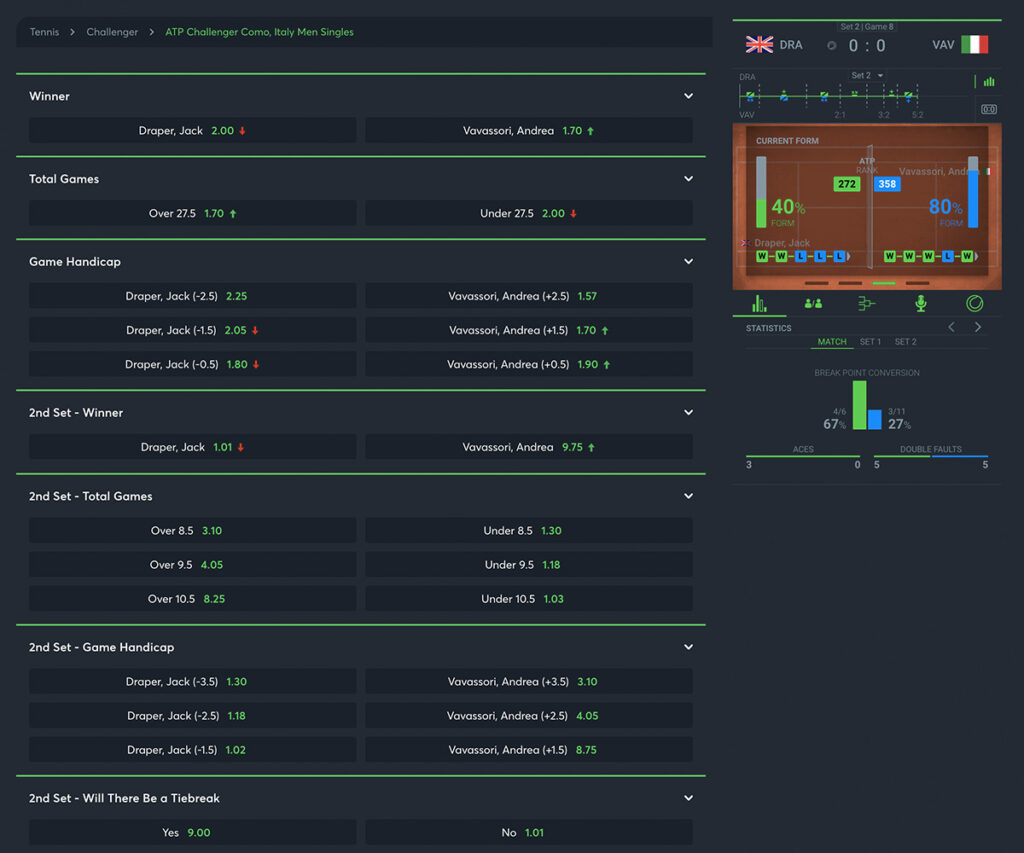
Task: Go to next statistics page arrow
Action: (978, 327)
